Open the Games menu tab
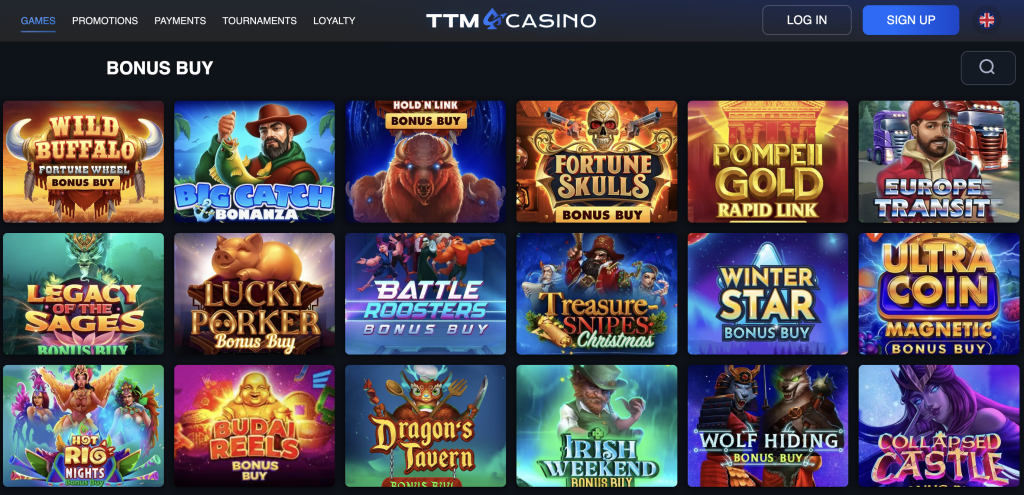Screen dimensions: 1024x495 38,21
